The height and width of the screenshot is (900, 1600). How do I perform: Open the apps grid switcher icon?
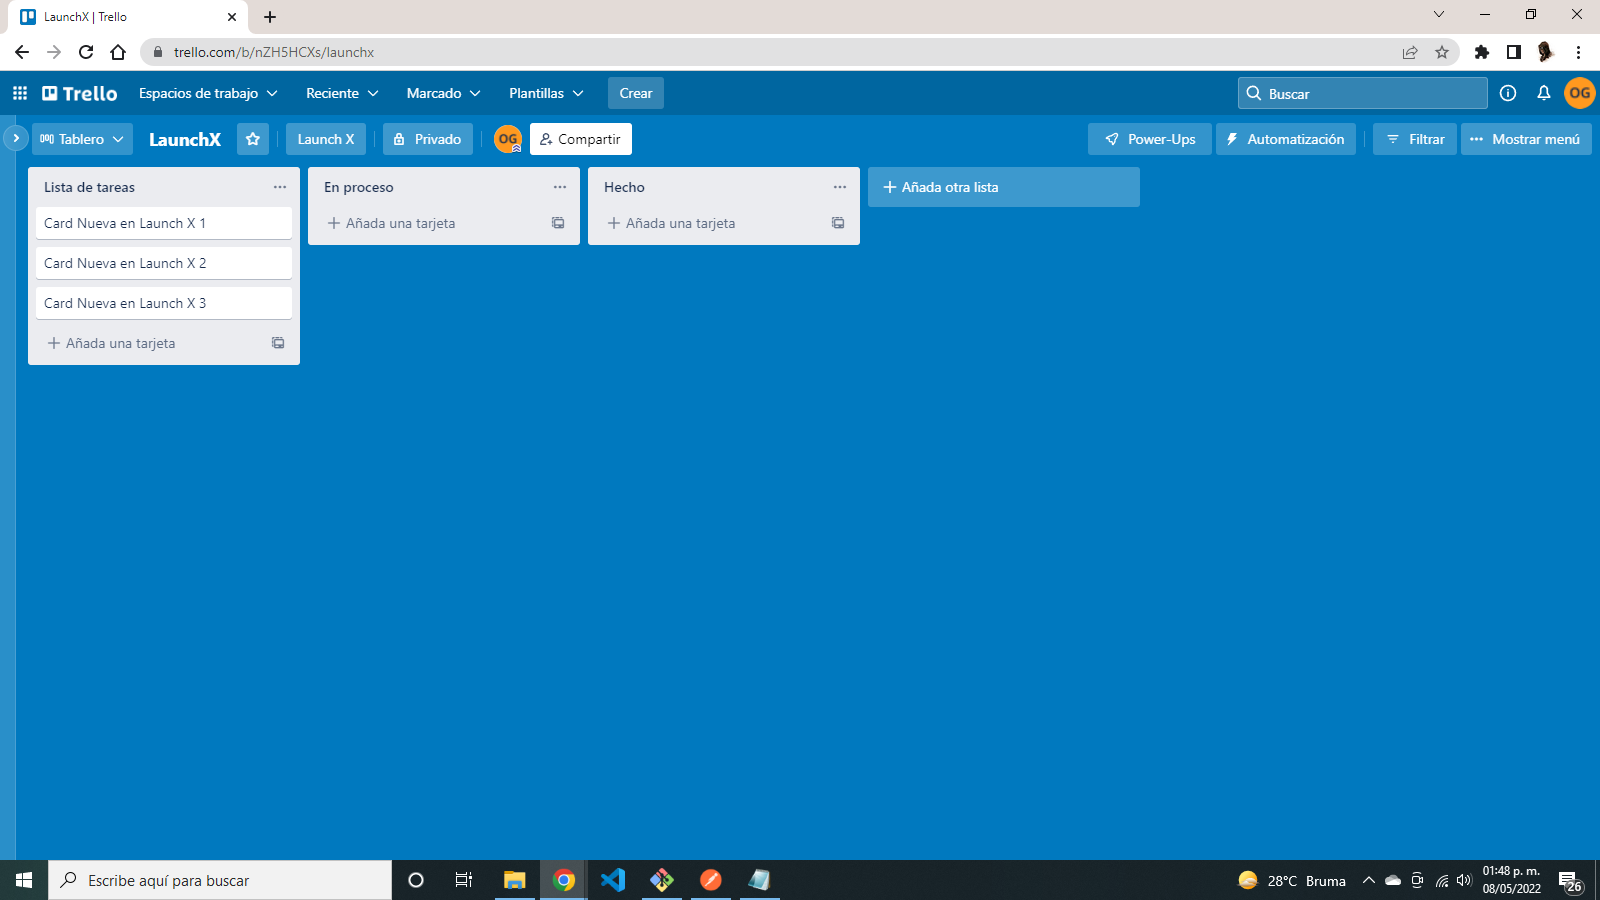pyautogui.click(x=20, y=93)
